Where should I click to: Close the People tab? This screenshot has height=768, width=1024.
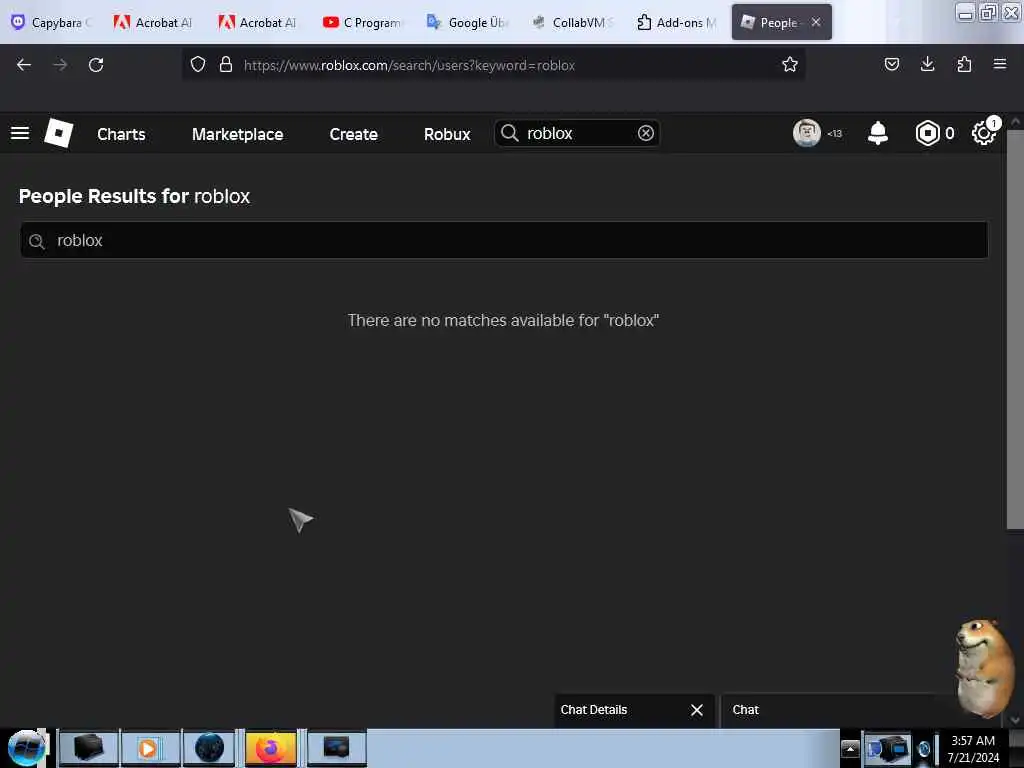(816, 22)
